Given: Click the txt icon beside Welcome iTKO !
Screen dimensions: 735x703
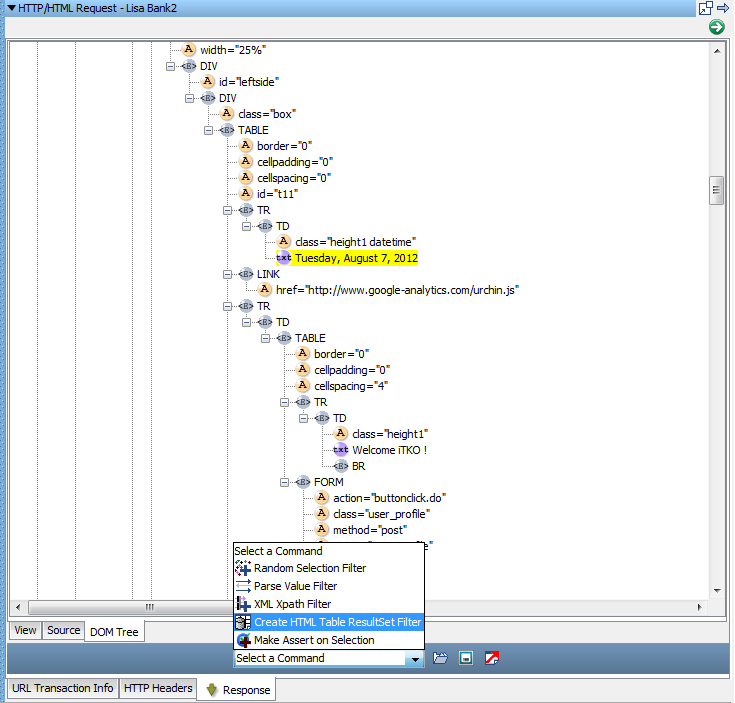Looking at the screenshot, I should click(341, 450).
